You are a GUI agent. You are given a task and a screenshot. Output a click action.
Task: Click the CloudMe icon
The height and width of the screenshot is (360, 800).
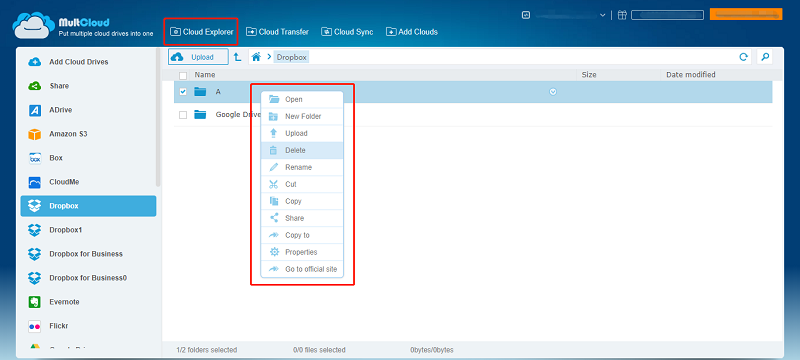point(34,182)
